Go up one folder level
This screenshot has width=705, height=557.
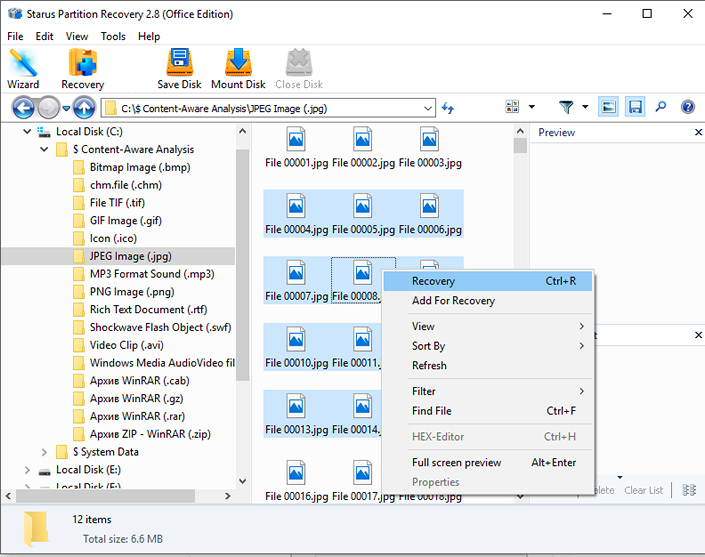coord(84,108)
